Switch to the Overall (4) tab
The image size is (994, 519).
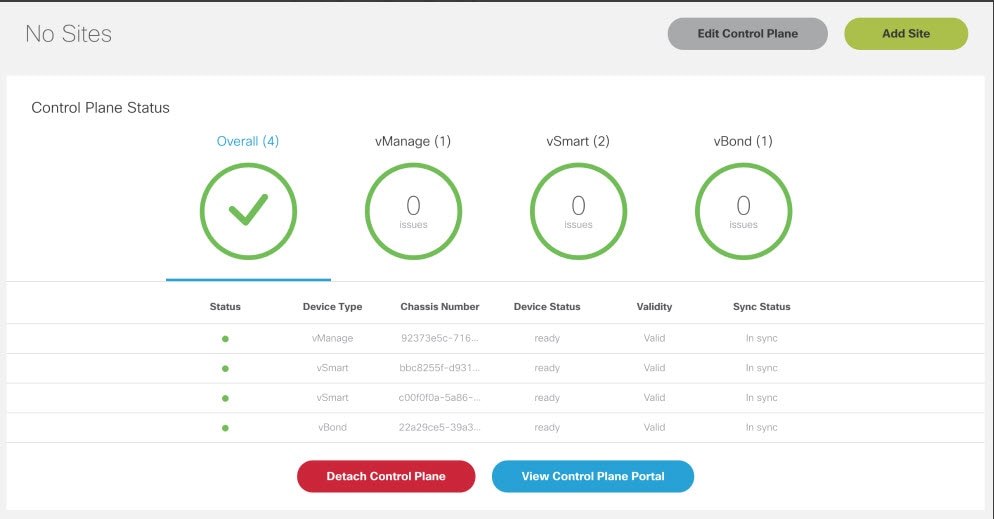click(248, 141)
